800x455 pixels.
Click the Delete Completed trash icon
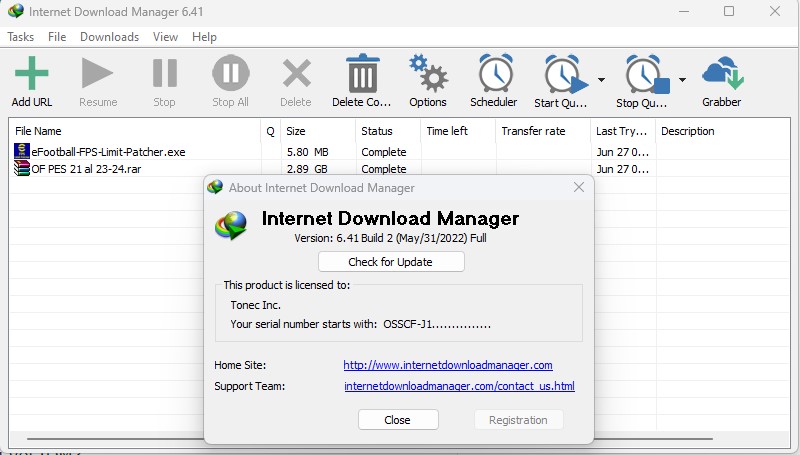click(x=362, y=73)
